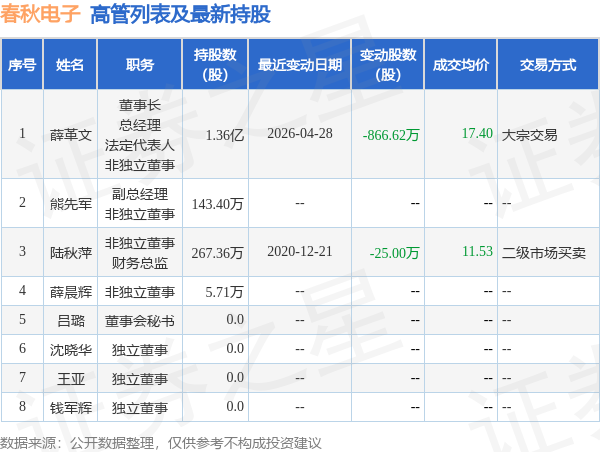Select the 成交均价 column header
The width and height of the screenshot is (600, 452).
click(461, 65)
